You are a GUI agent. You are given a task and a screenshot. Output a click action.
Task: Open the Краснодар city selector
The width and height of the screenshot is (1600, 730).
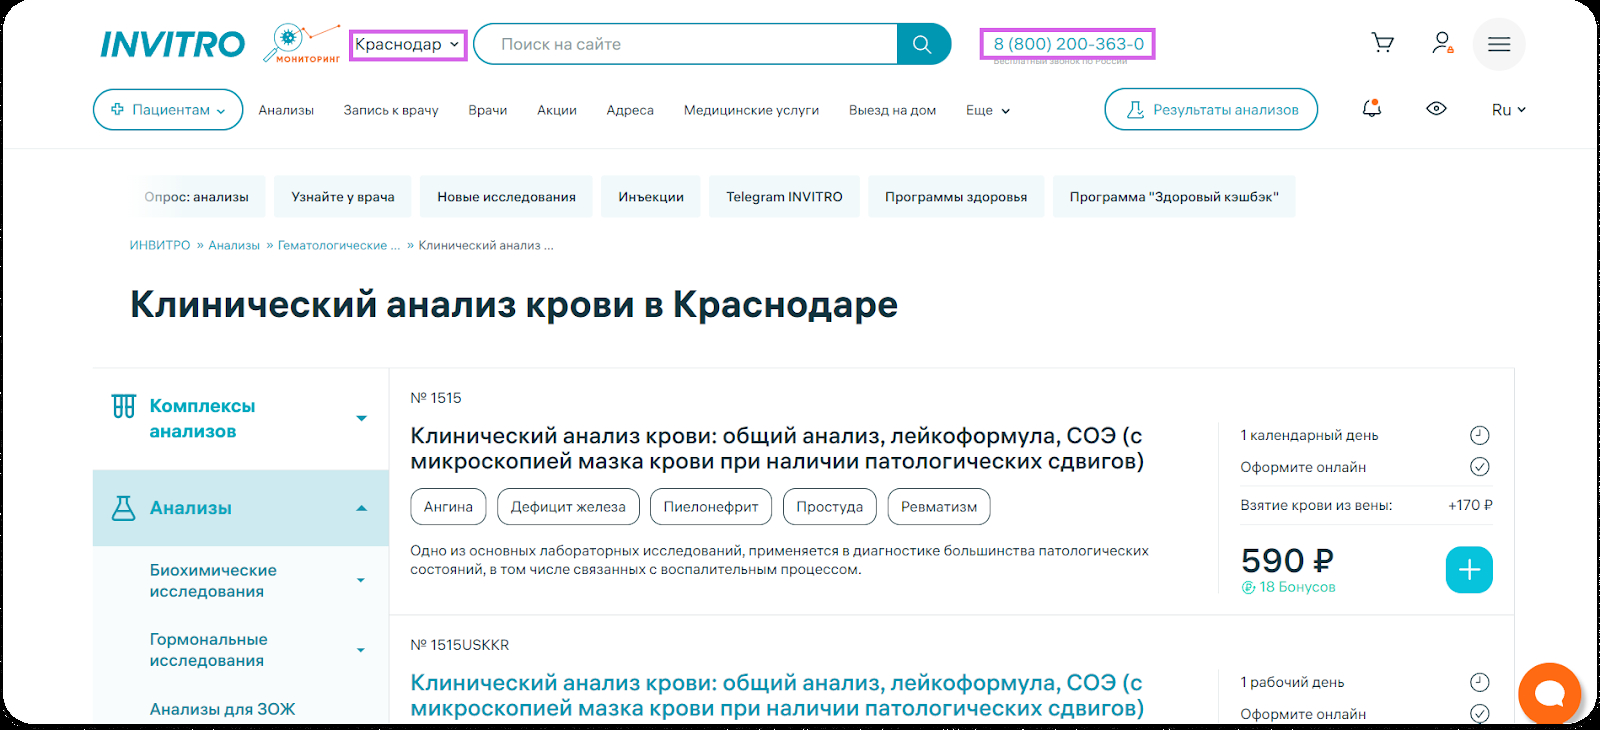(x=408, y=44)
